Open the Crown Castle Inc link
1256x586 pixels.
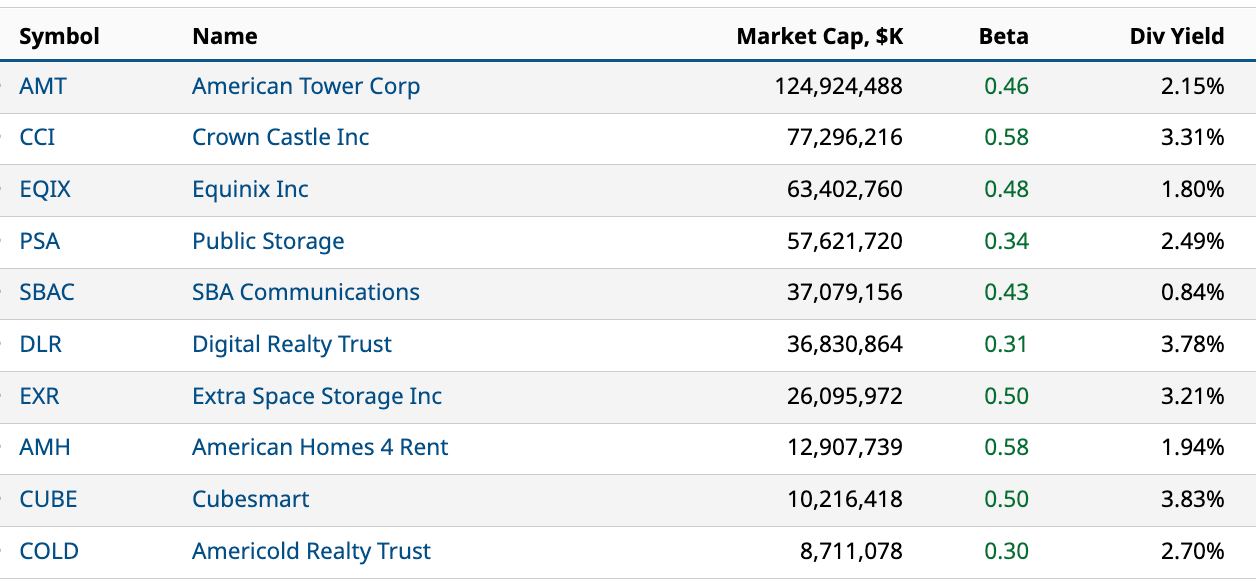coord(280,137)
